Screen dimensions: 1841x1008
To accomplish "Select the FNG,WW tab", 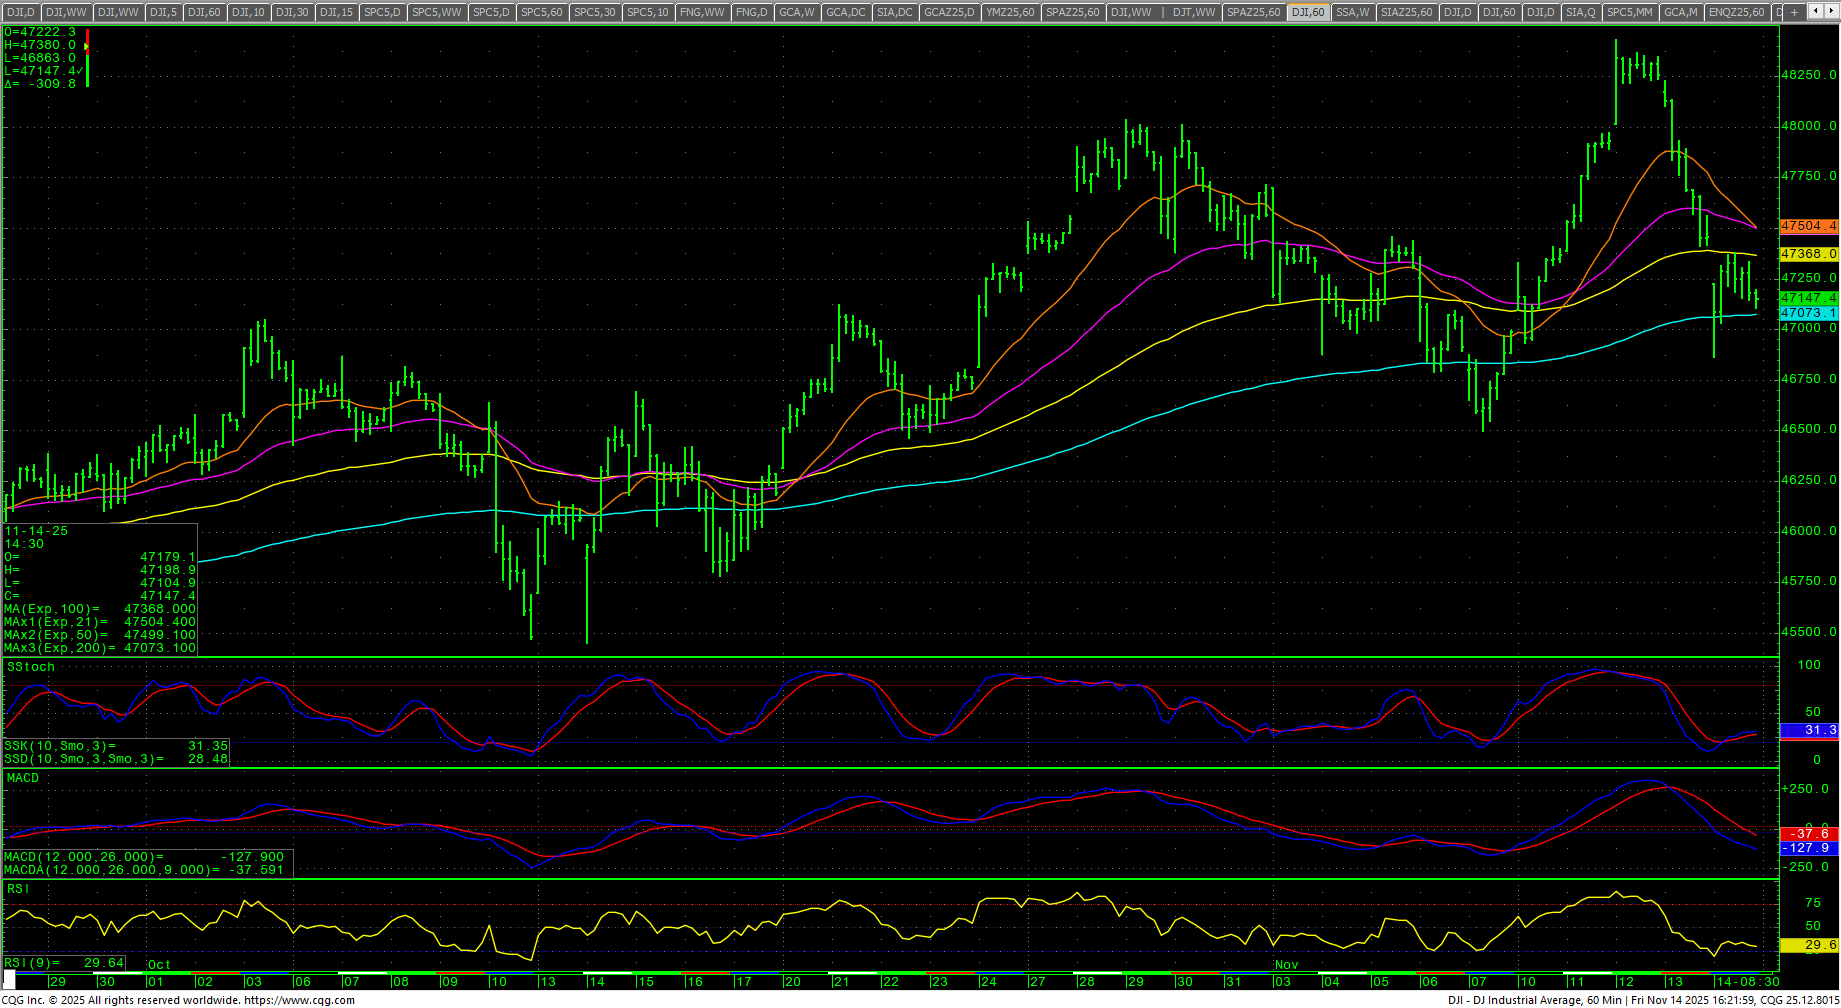I will [x=701, y=12].
